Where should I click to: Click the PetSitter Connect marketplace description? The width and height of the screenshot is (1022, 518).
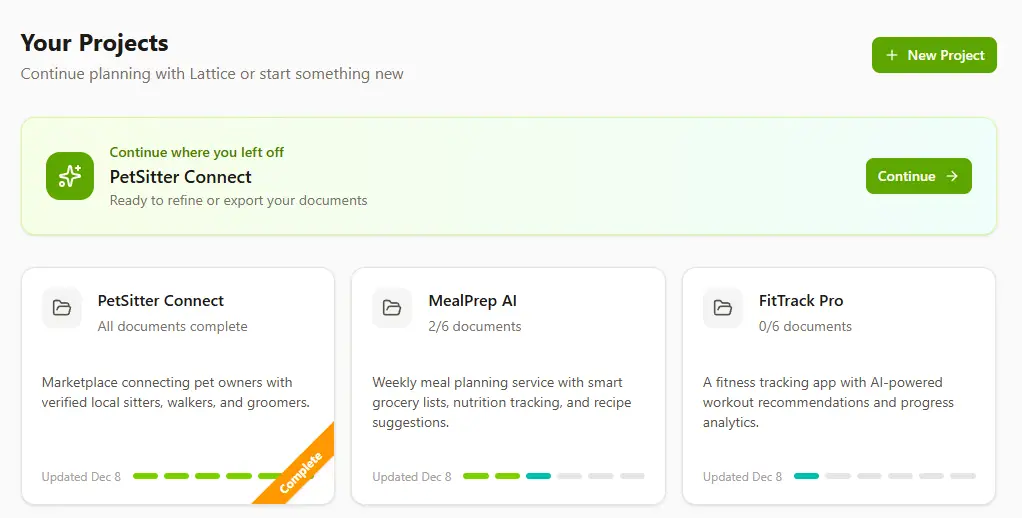pos(176,392)
